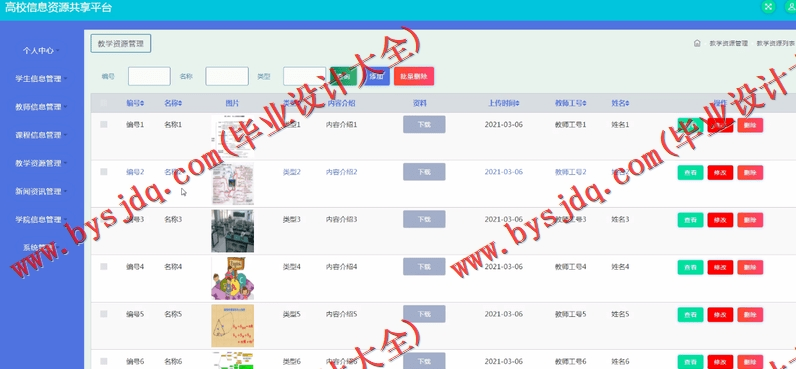Click the 类型4 cell text

point(292,266)
